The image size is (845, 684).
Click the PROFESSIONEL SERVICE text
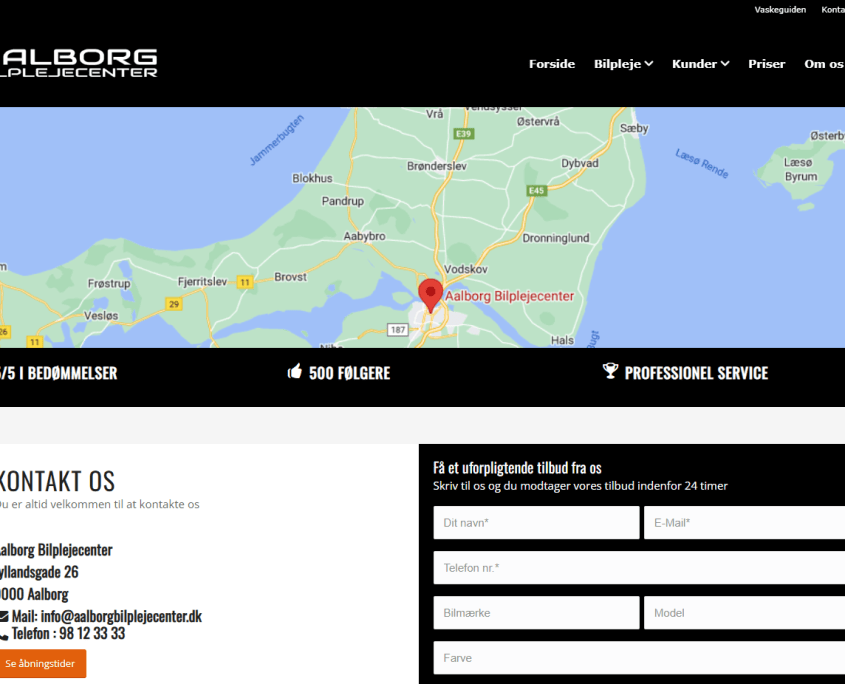click(x=696, y=373)
